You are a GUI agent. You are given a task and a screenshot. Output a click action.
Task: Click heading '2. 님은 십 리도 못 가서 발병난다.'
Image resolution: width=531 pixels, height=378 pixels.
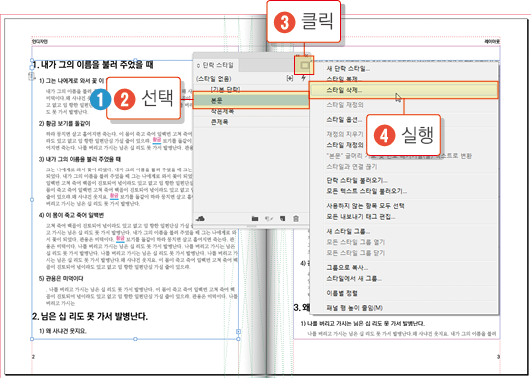(90, 316)
